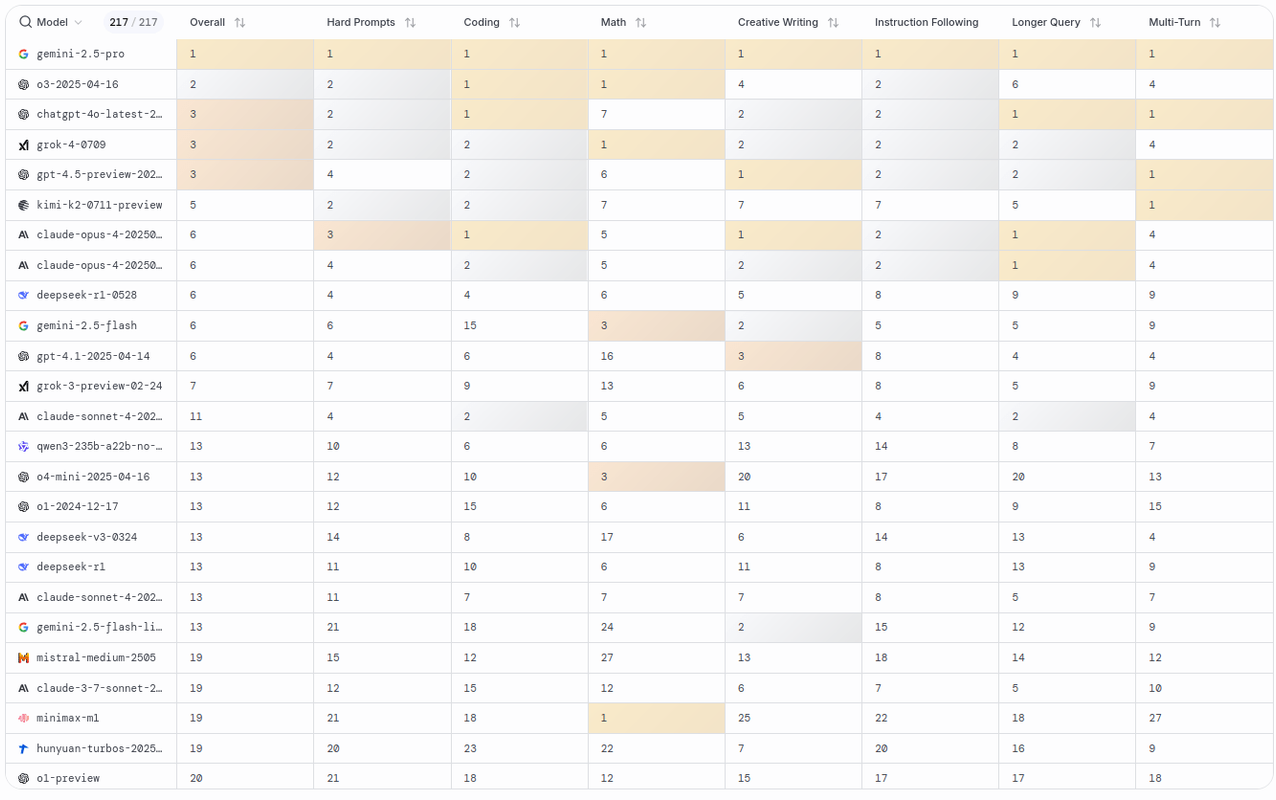The height and width of the screenshot is (800, 1276).
Task: Sort by Overall using its sort arrows
Action: [239, 22]
